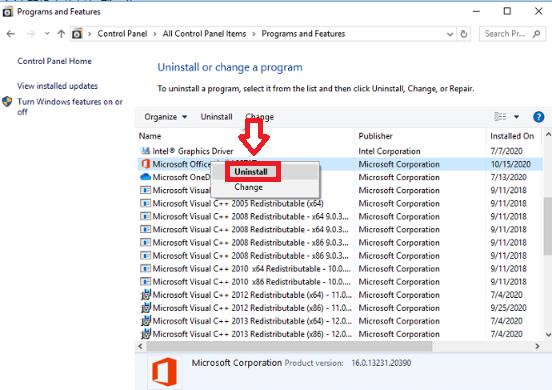Select Visual C++ 2013 Redistributable (x64)
The image size is (552, 390).
point(340,321)
